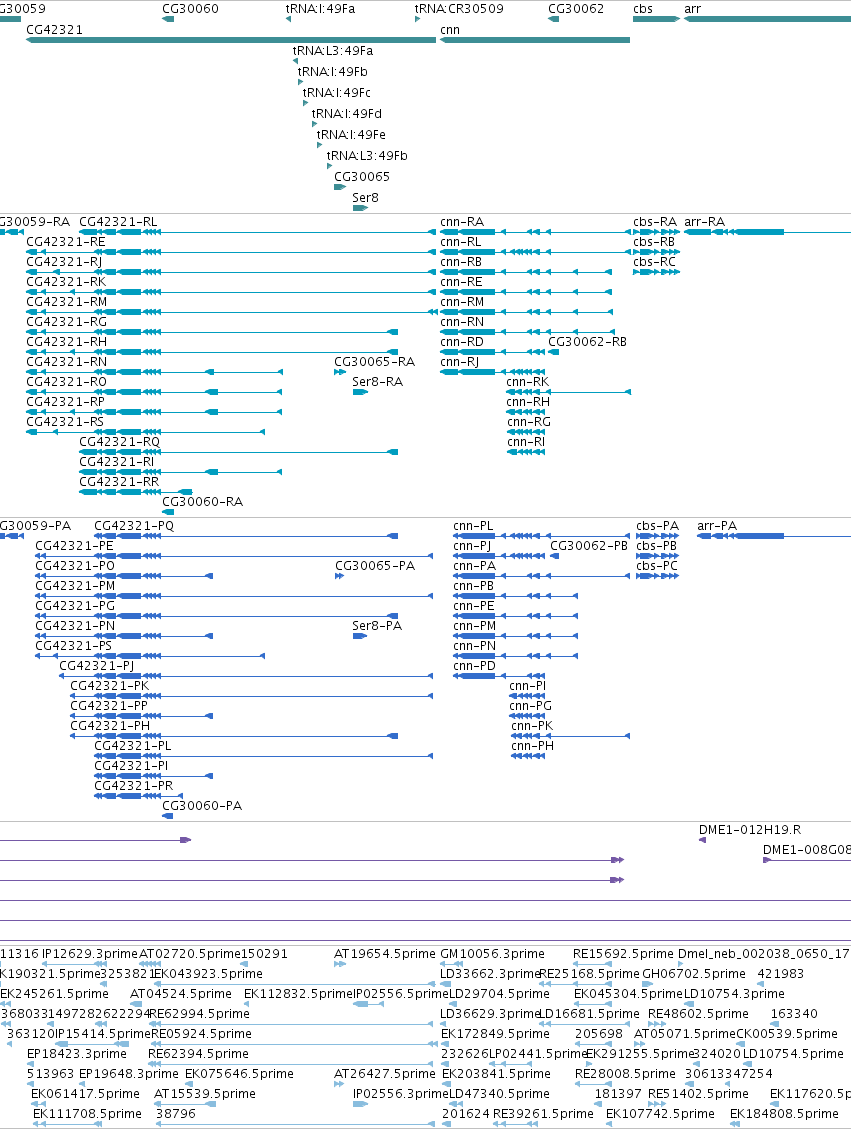This screenshot has width=851, height=1129.
Task: Click the CG42321-PQ protein label
Action: pyautogui.click(x=134, y=526)
